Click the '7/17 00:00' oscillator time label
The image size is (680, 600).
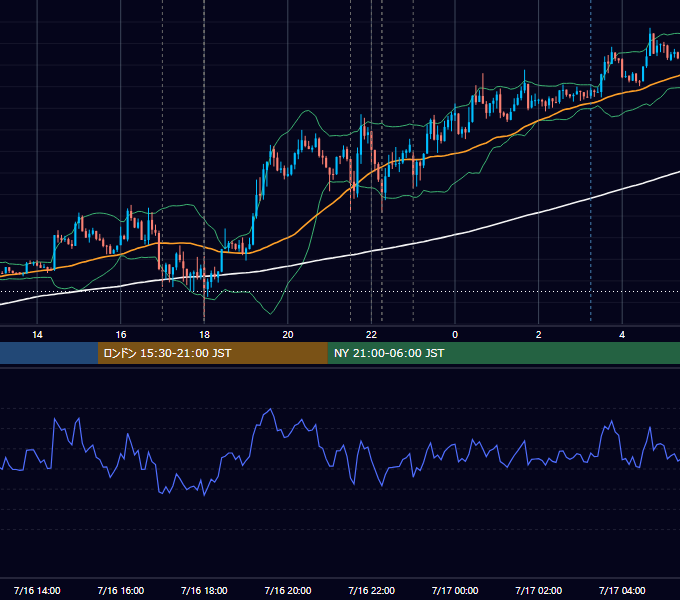(x=455, y=590)
